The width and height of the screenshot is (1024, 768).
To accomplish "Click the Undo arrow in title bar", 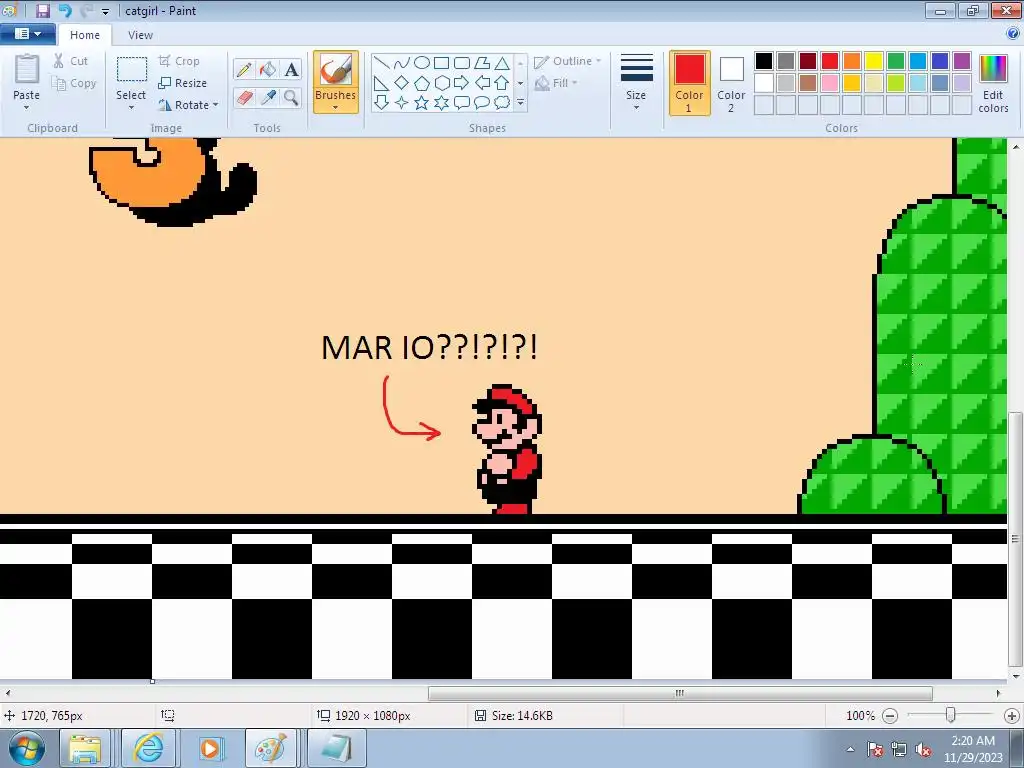I will coord(65,10).
